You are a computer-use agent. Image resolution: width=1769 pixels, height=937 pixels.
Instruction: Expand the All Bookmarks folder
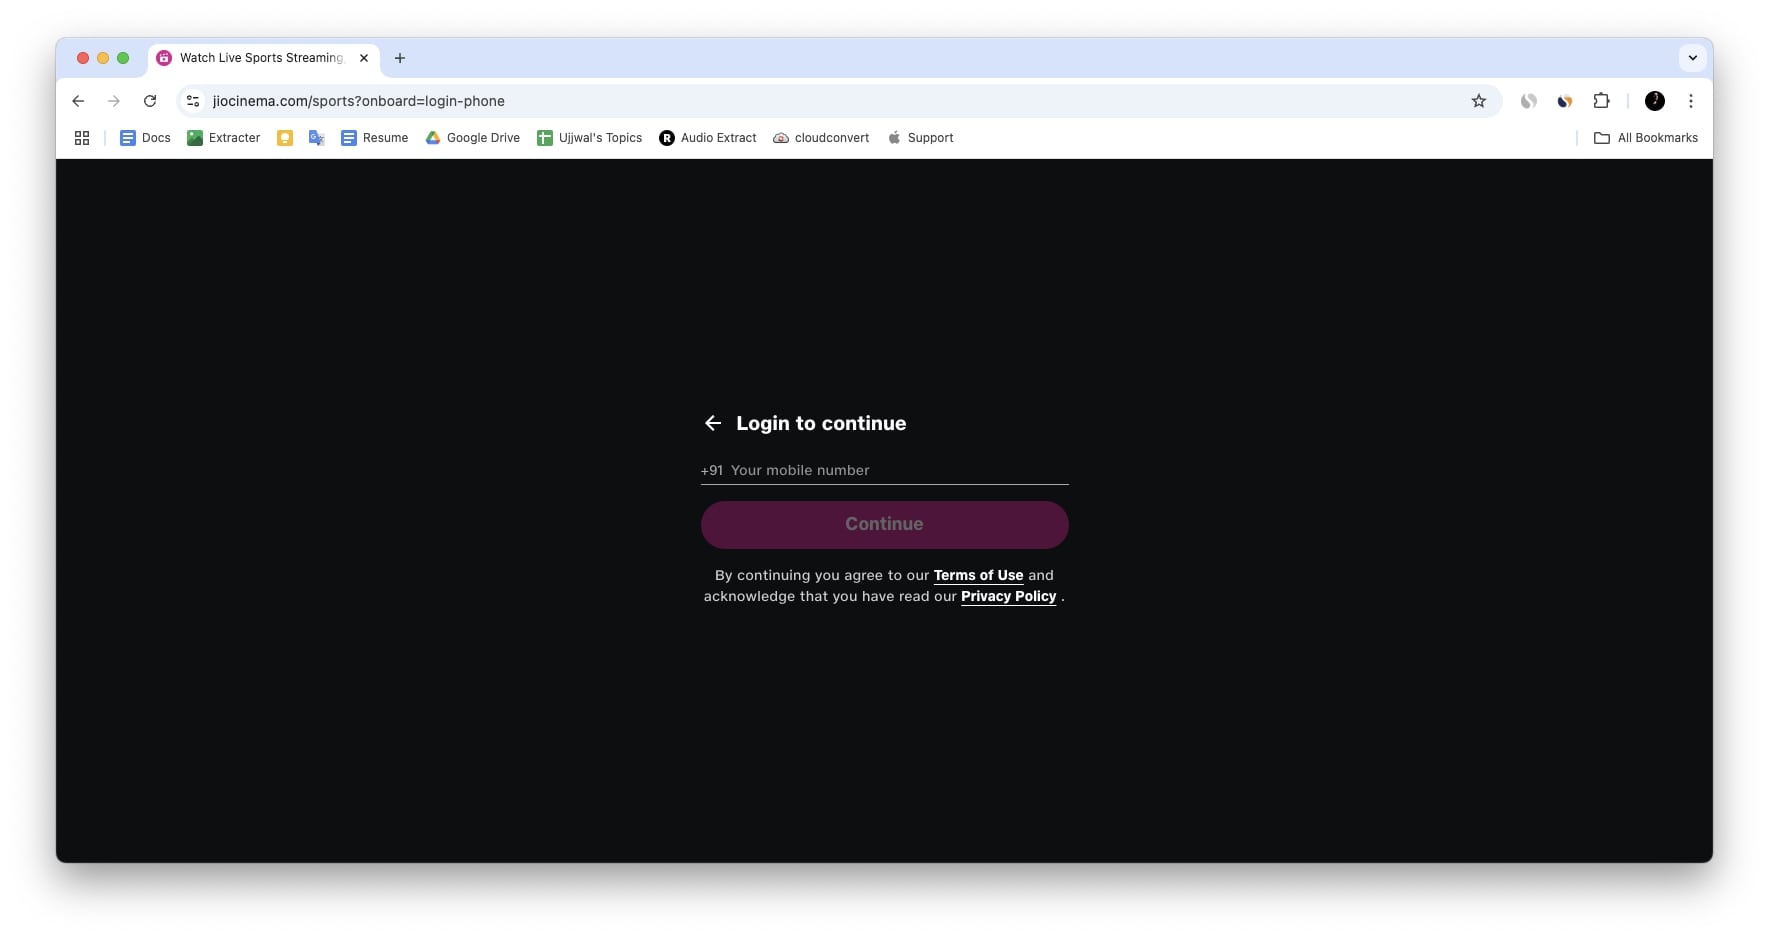(x=1646, y=138)
